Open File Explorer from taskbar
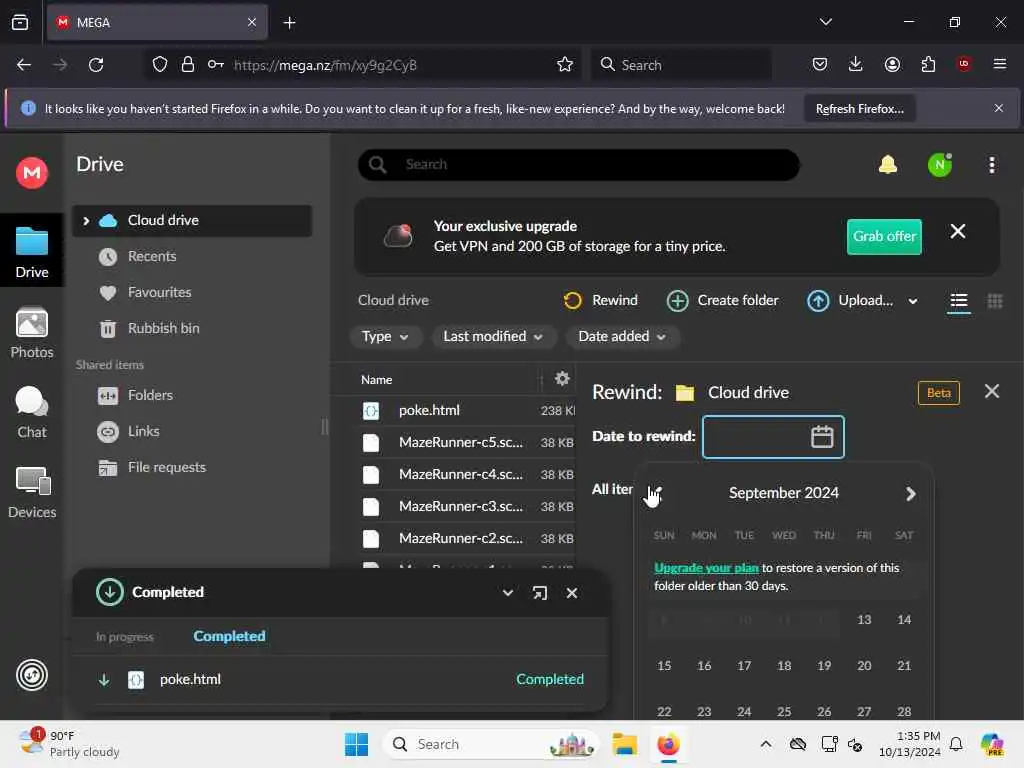Viewport: 1024px width, 768px height. click(x=624, y=744)
